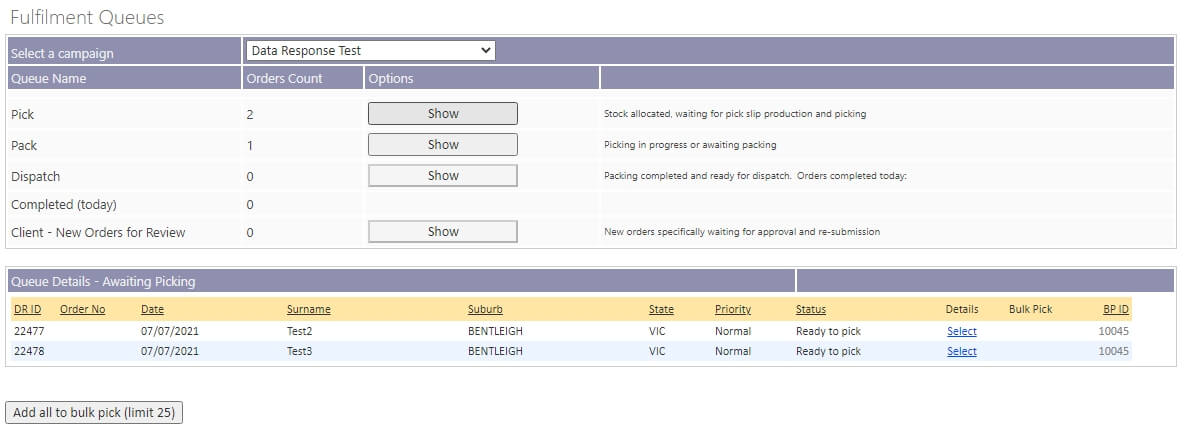1186x427 pixels.
Task: Show Client New Orders for Review queue
Action: [x=442, y=232]
